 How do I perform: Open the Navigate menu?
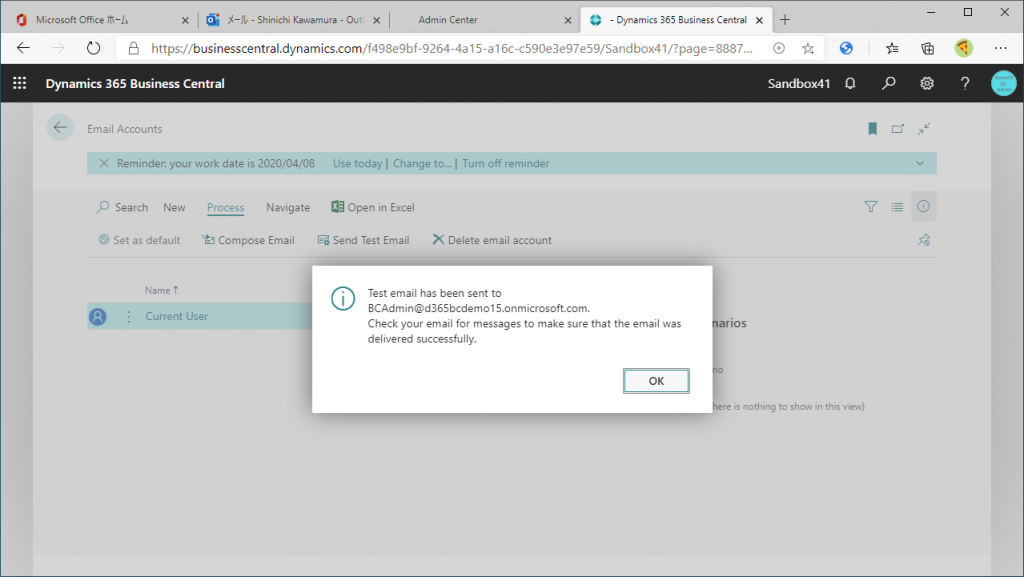288,207
